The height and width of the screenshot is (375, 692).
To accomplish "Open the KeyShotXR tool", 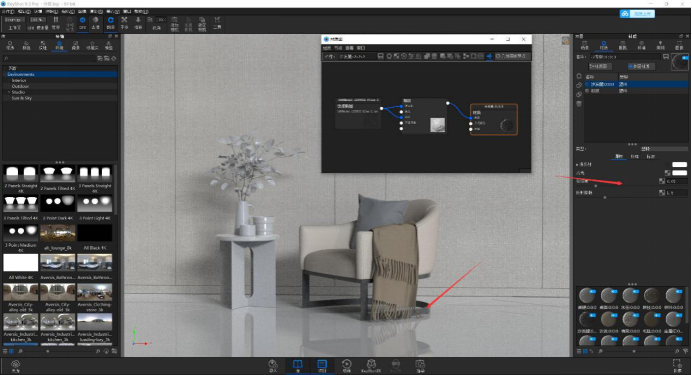I will [x=371, y=364].
